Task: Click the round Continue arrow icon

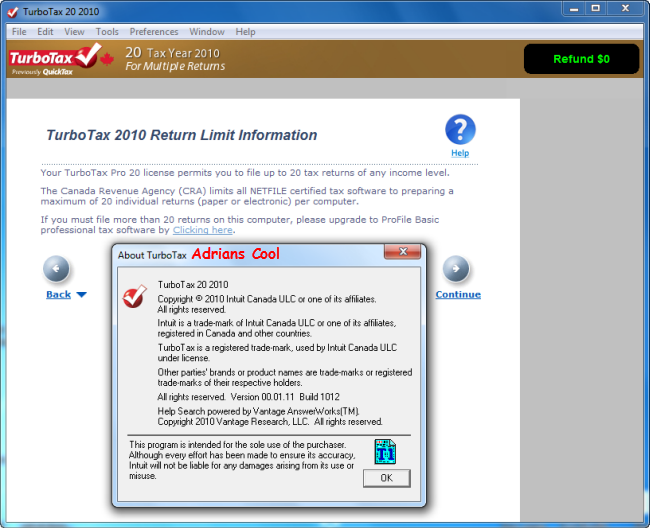Action: (456, 269)
